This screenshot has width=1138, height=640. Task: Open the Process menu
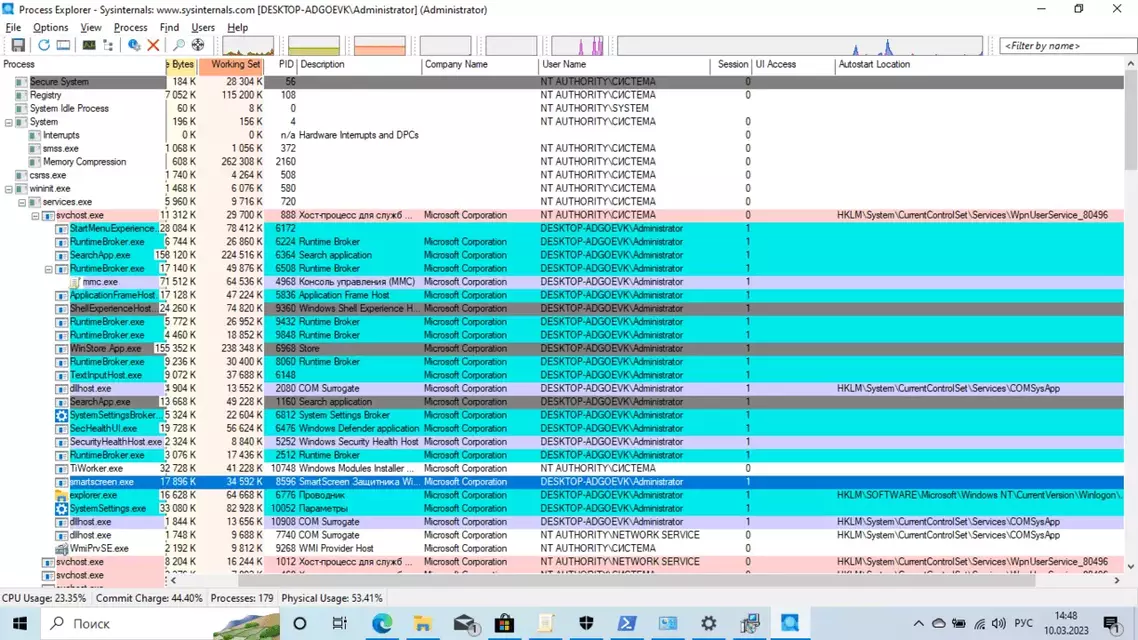(x=131, y=28)
